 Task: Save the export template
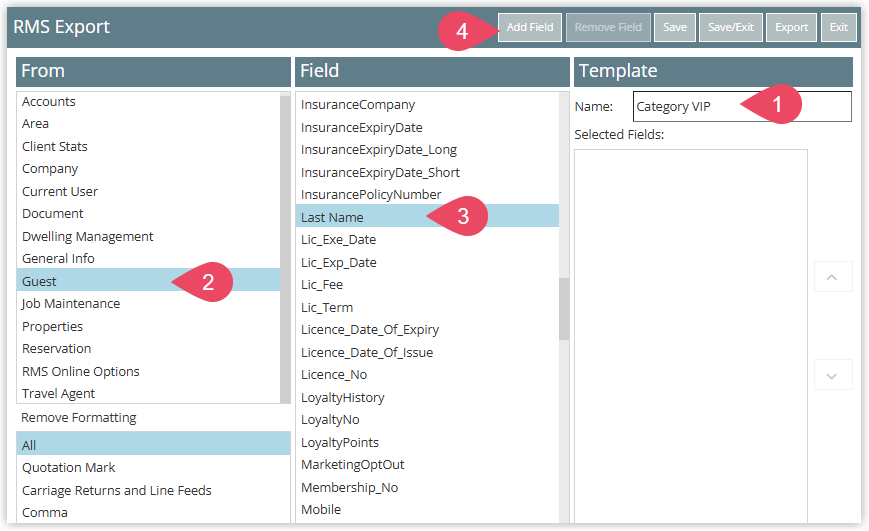coord(674,27)
